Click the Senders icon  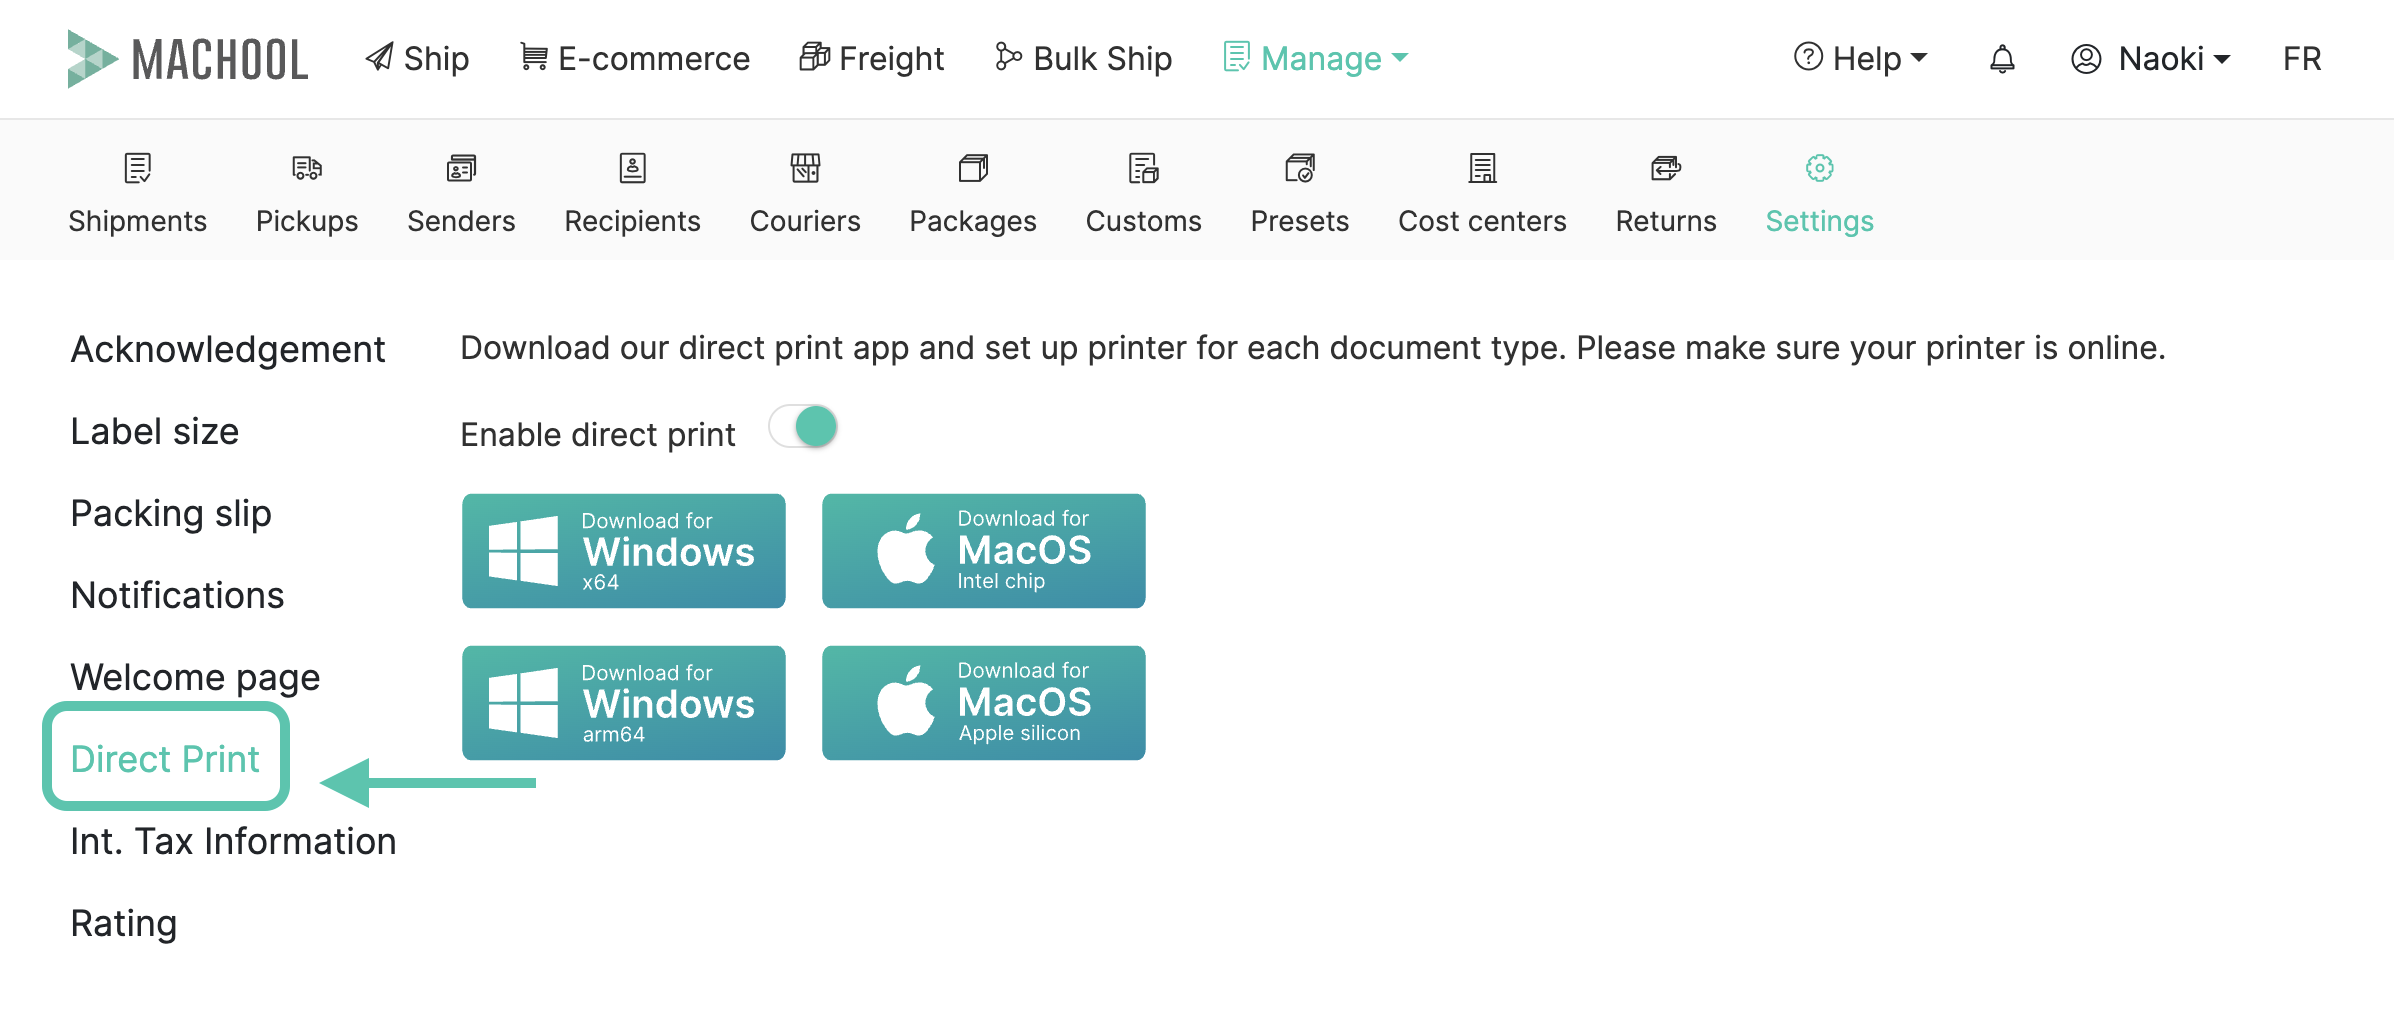pos(461,168)
